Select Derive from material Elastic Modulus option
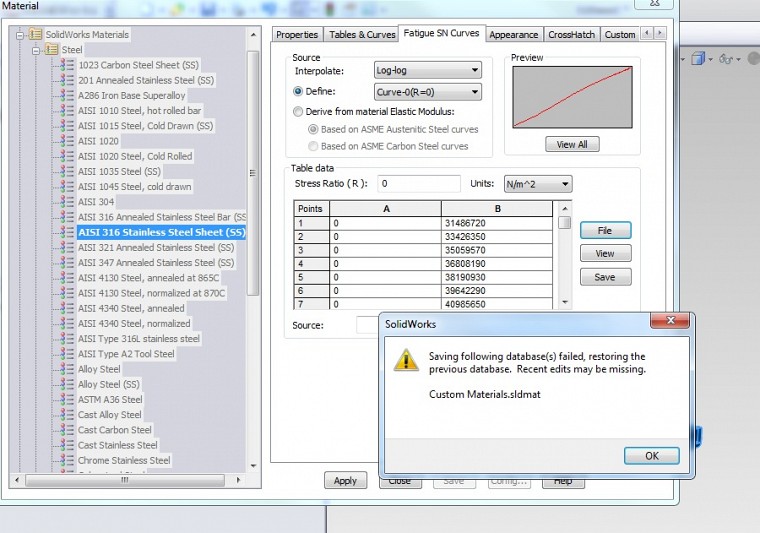The image size is (760, 533). [298, 111]
